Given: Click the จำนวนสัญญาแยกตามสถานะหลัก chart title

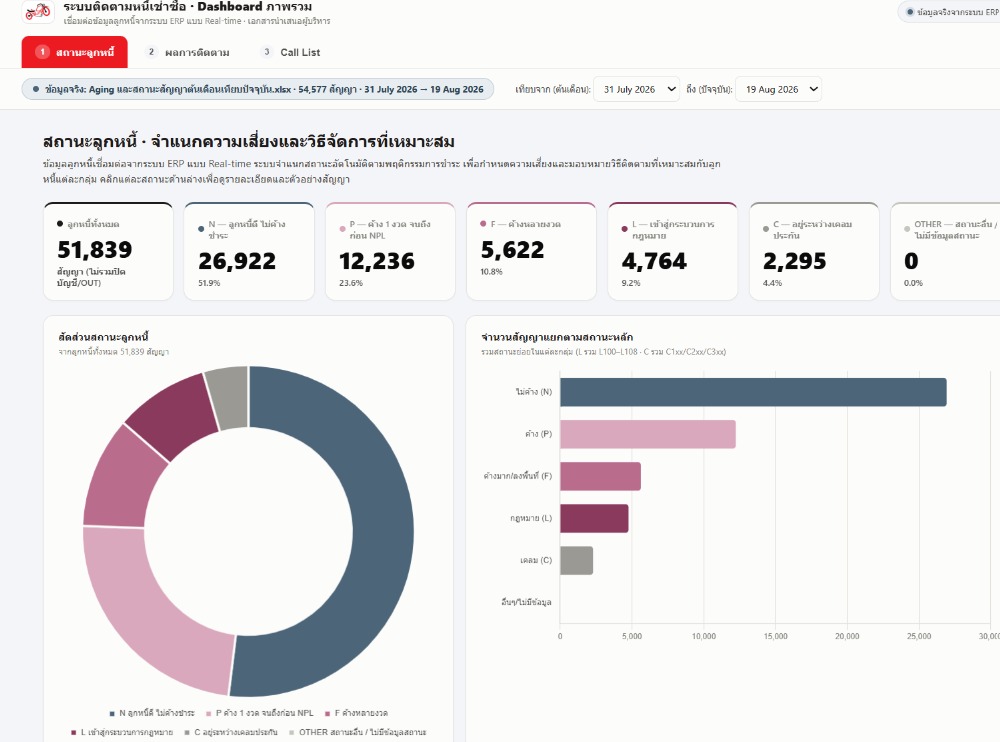Looking at the screenshot, I should [x=557, y=337].
